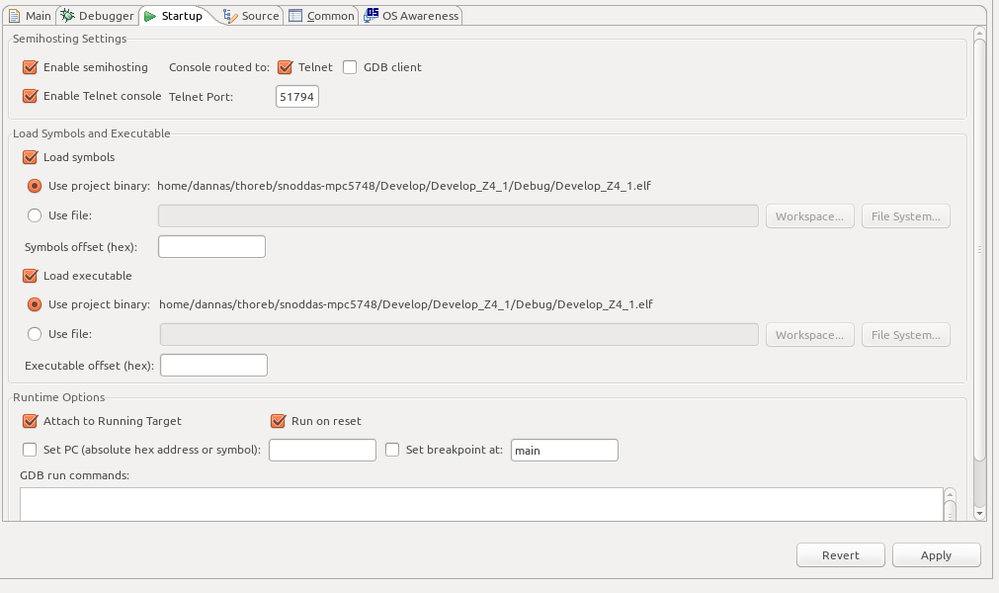Click Workspace button for symbols file
Image resolution: width=999 pixels, height=593 pixels.
point(810,216)
